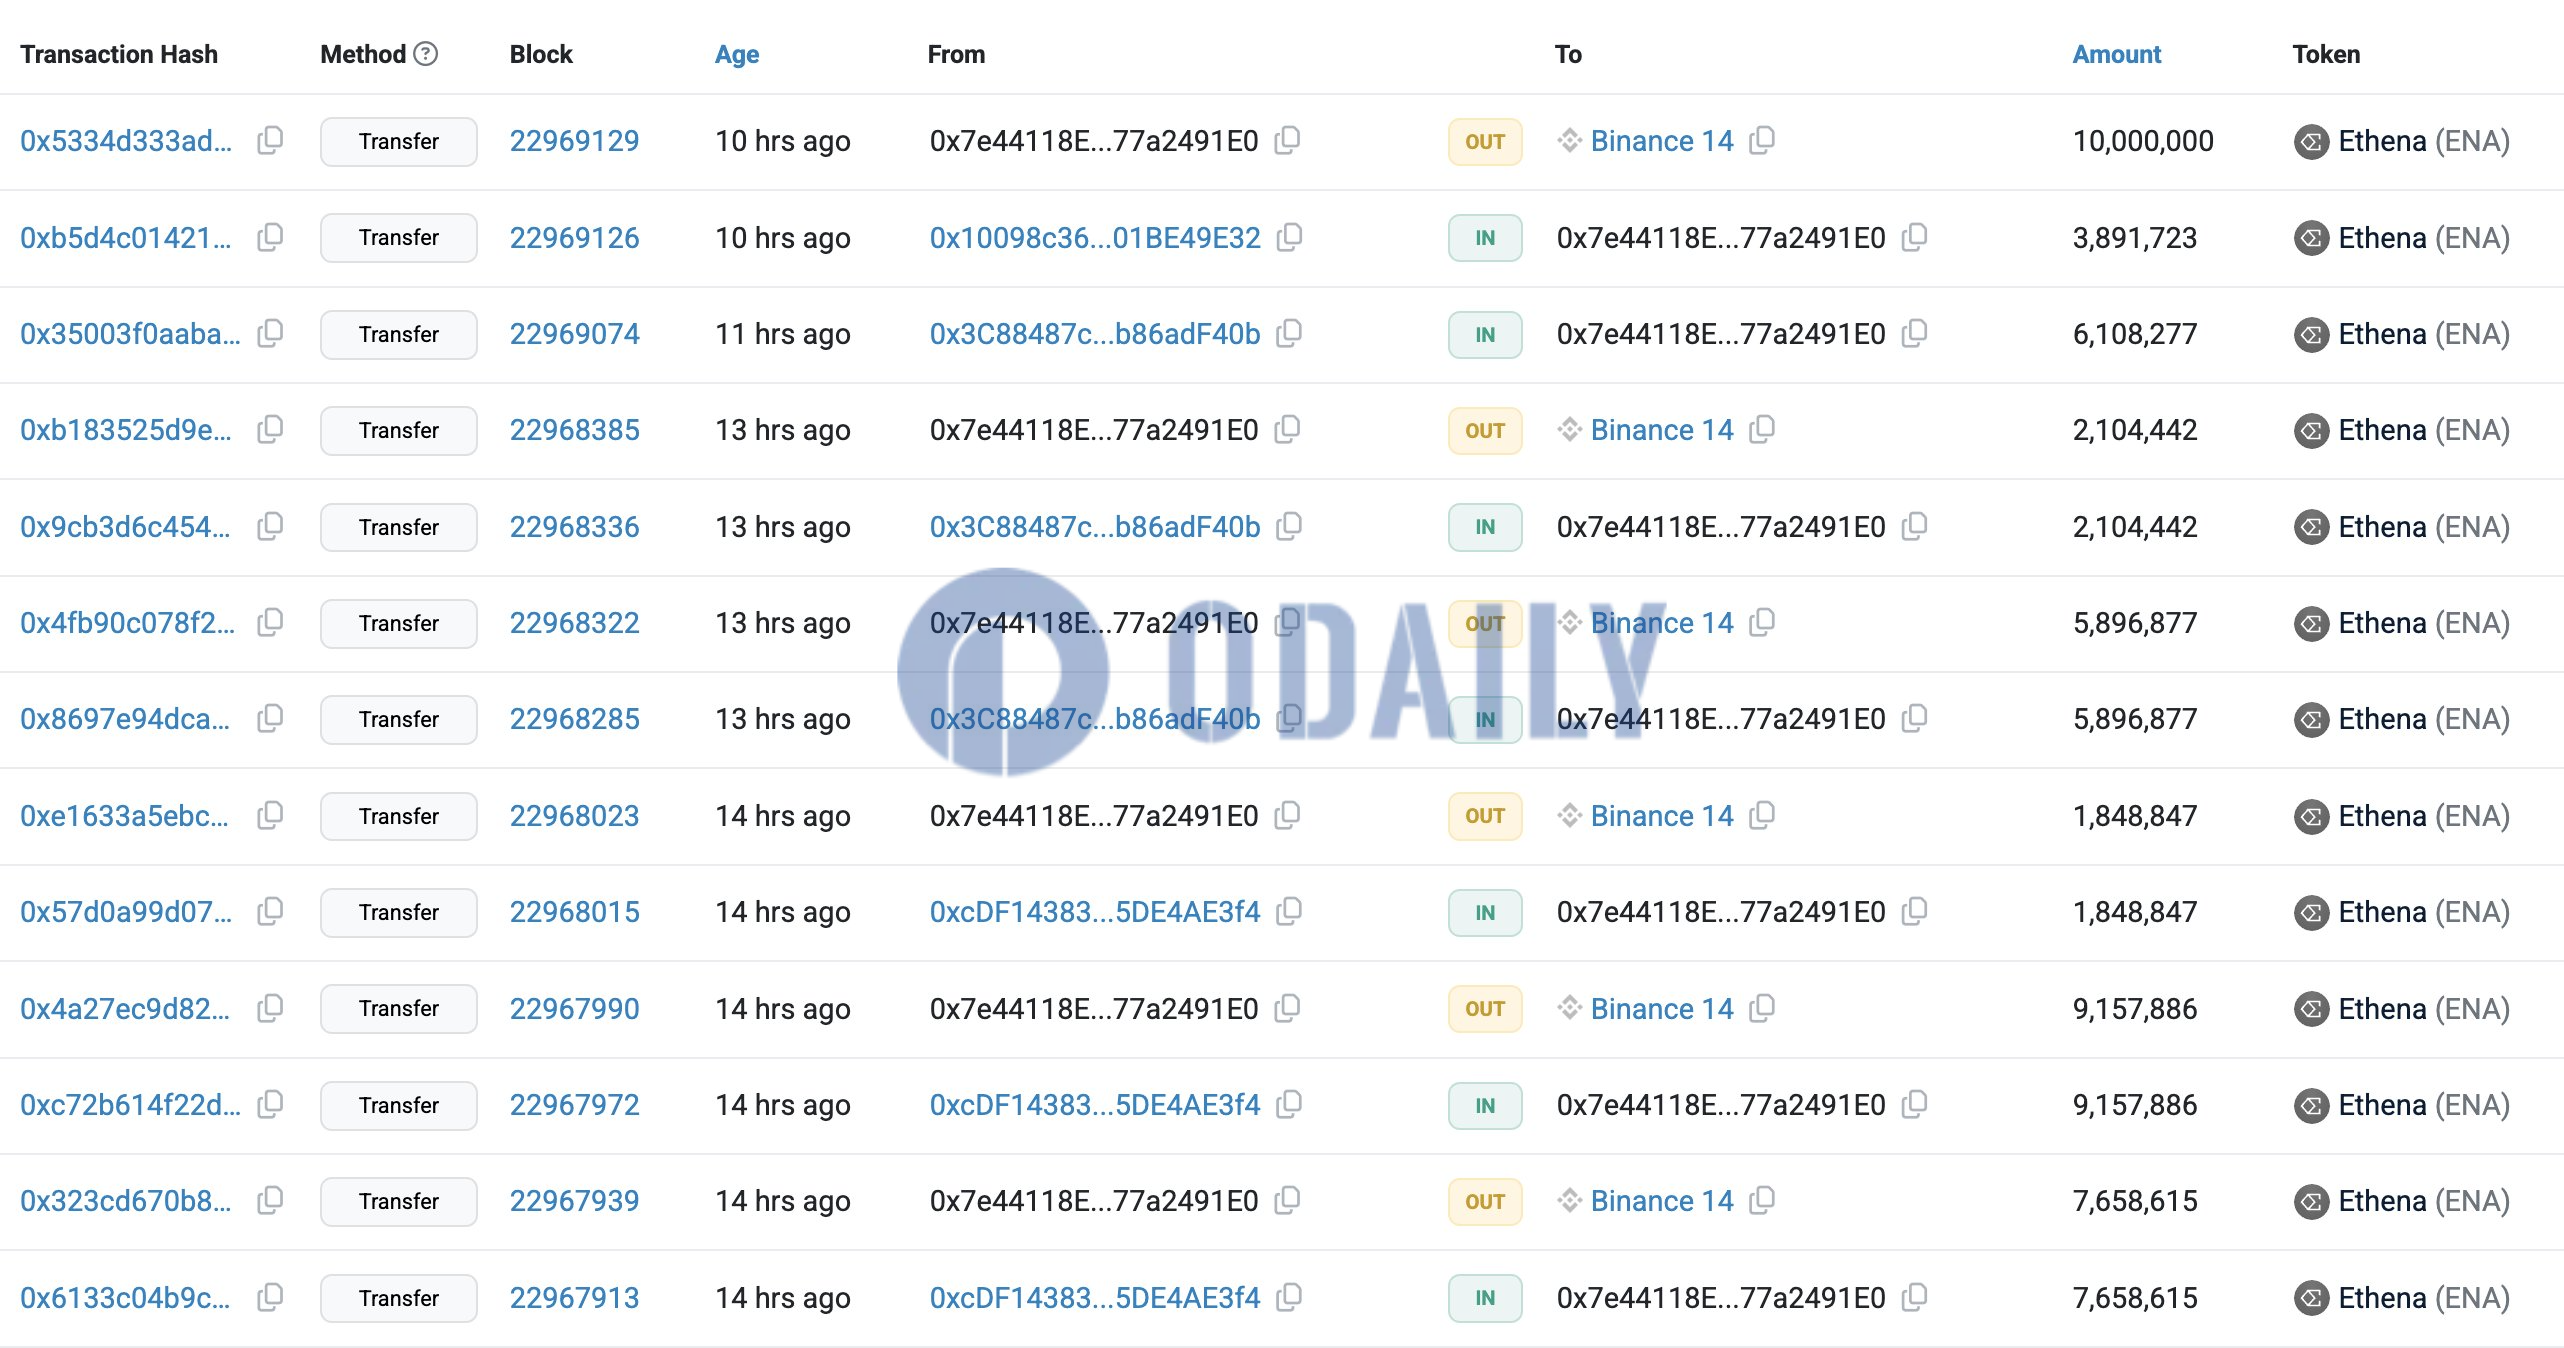Click Transfer method badge for block 22969129
This screenshot has width=2564, height=1348.
tap(399, 142)
